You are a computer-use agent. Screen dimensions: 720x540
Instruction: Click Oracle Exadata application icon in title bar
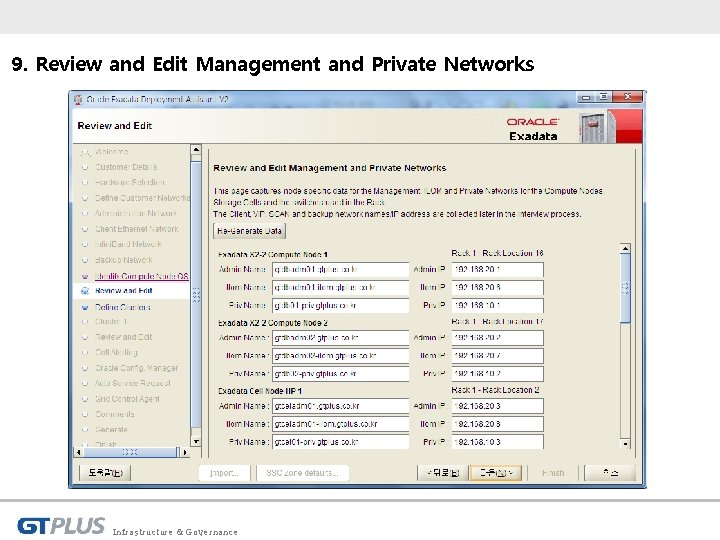click(x=78, y=99)
